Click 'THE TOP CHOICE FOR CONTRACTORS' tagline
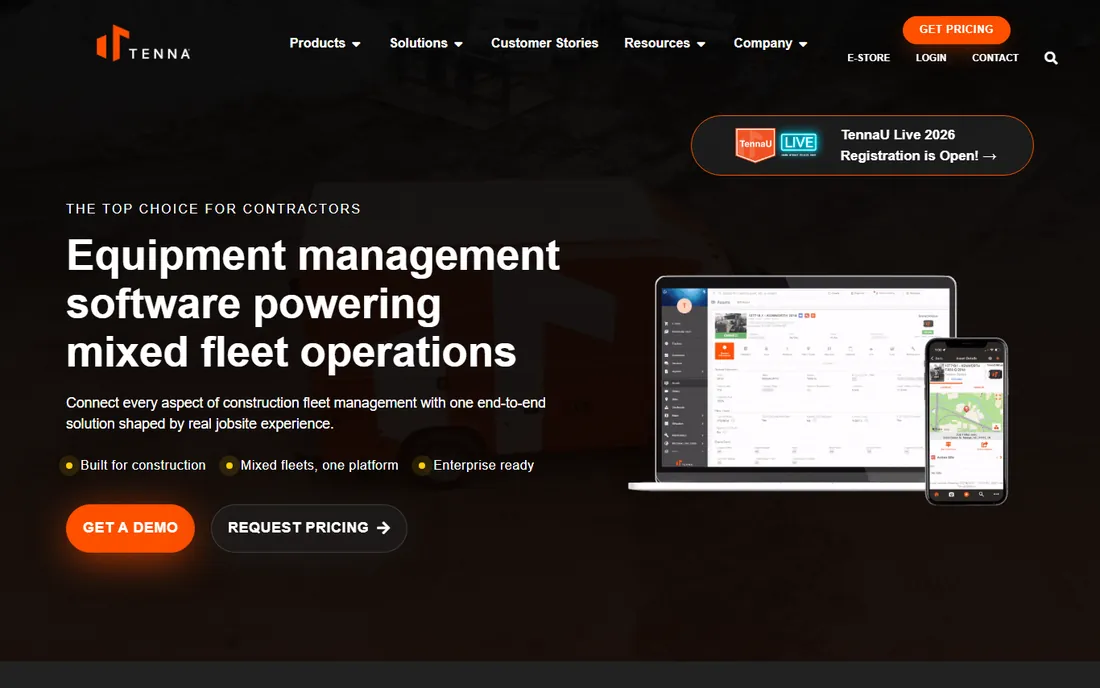The image size is (1100, 688). 213,209
